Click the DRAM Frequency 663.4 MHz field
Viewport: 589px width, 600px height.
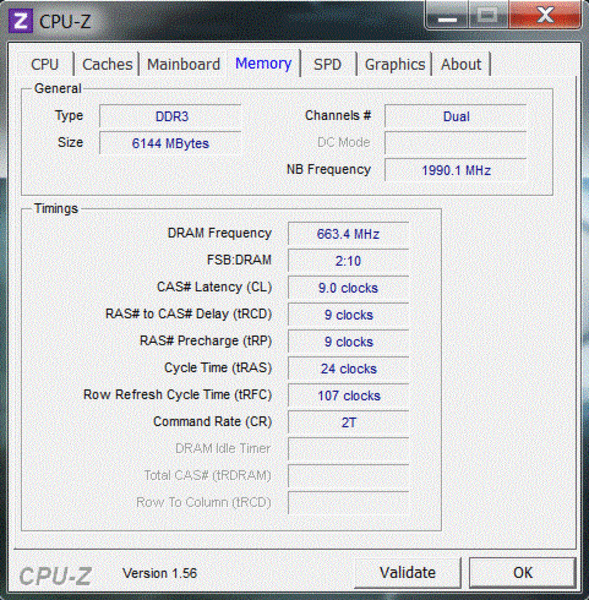tap(348, 233)
